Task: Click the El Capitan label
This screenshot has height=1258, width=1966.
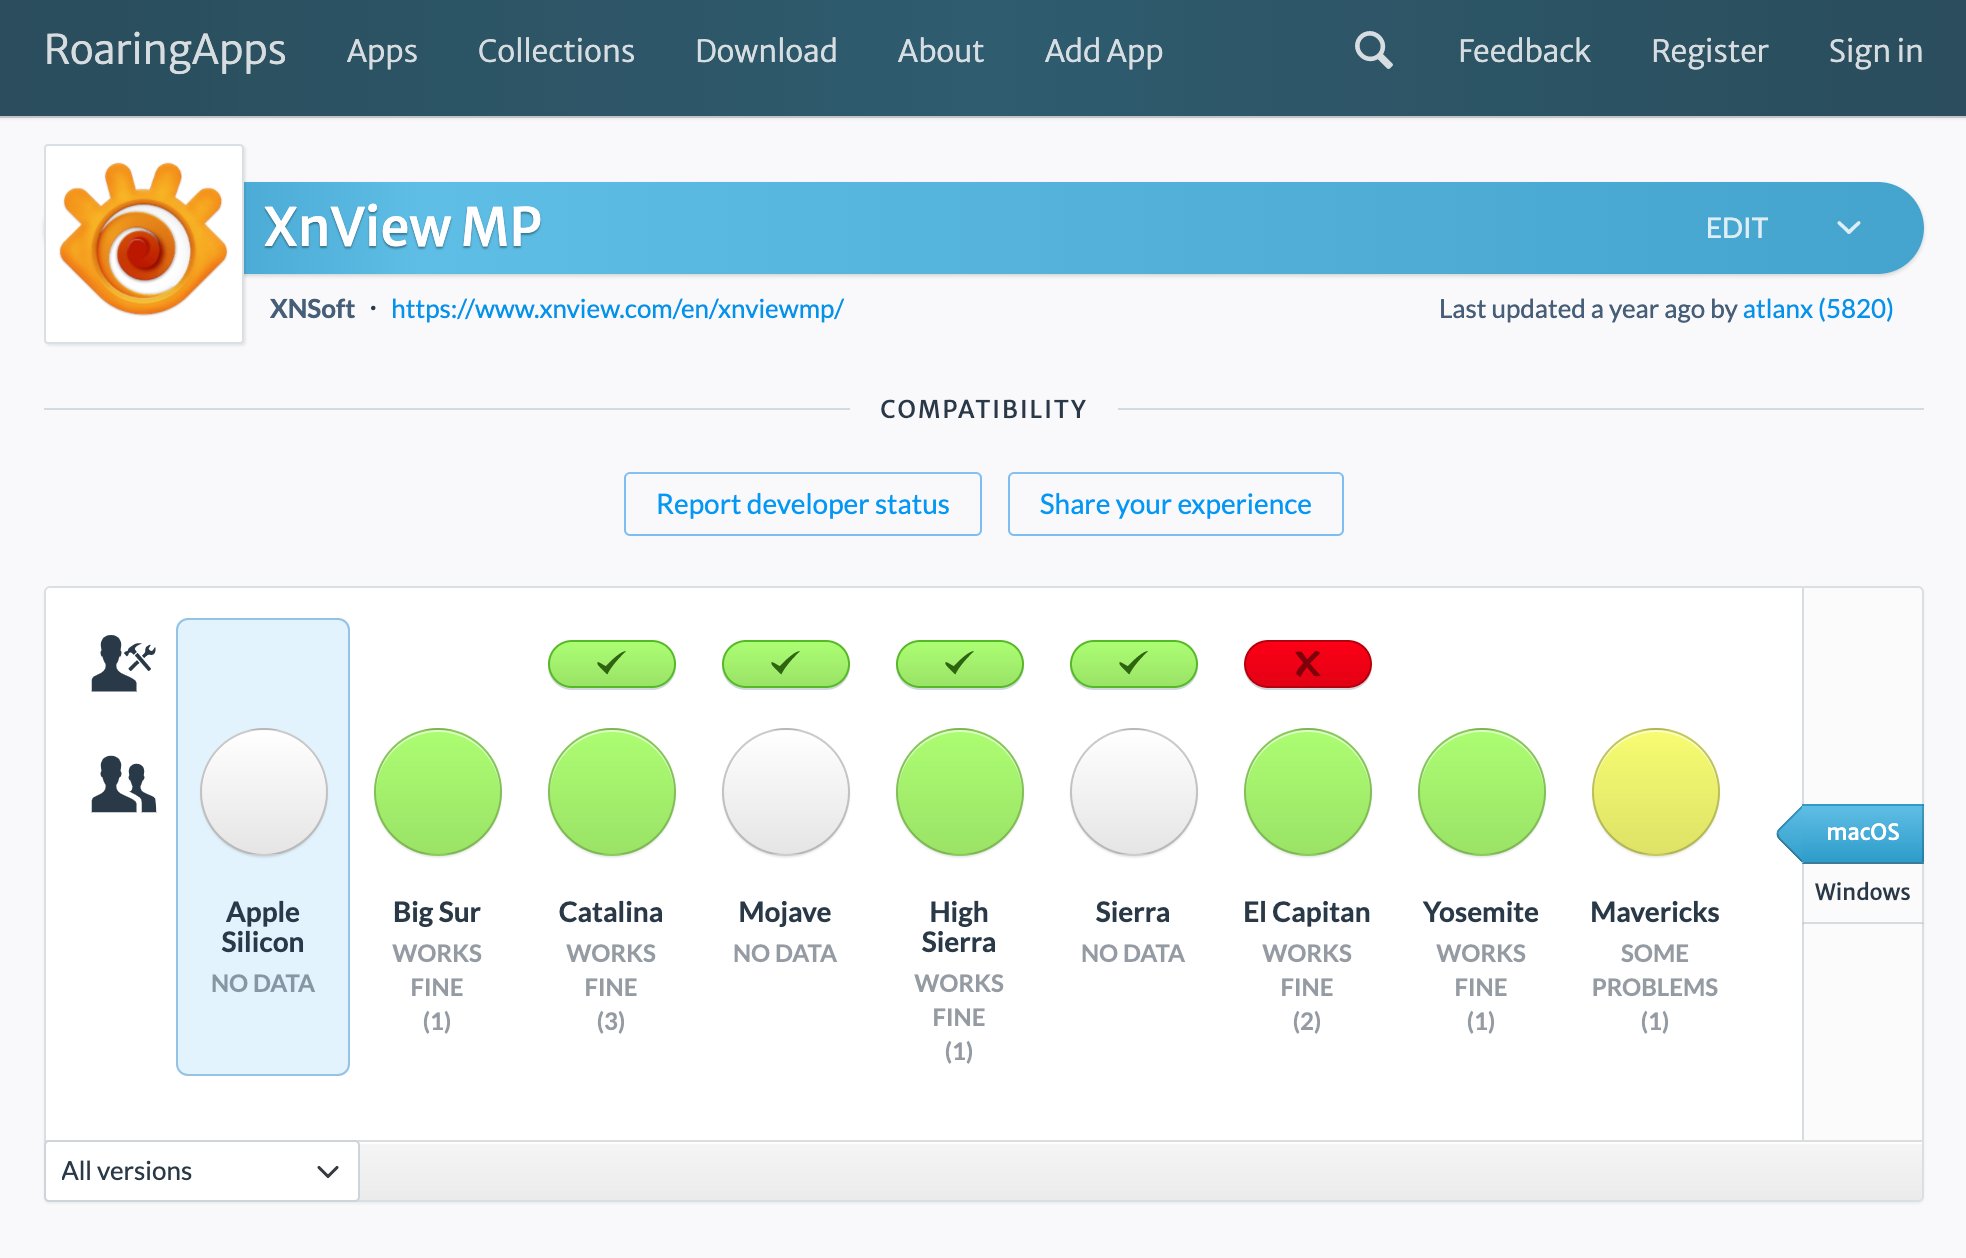Action: [1307, 912]
